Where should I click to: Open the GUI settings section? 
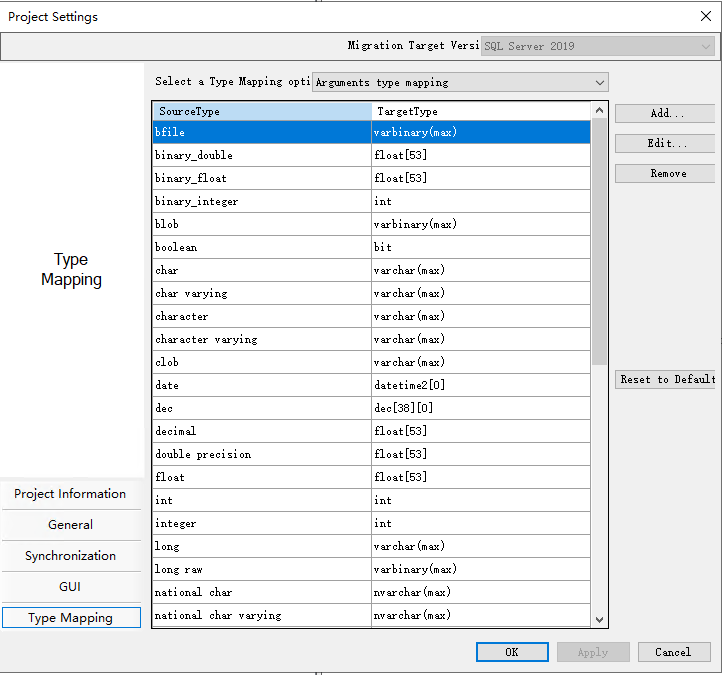(x=71, y=587)
